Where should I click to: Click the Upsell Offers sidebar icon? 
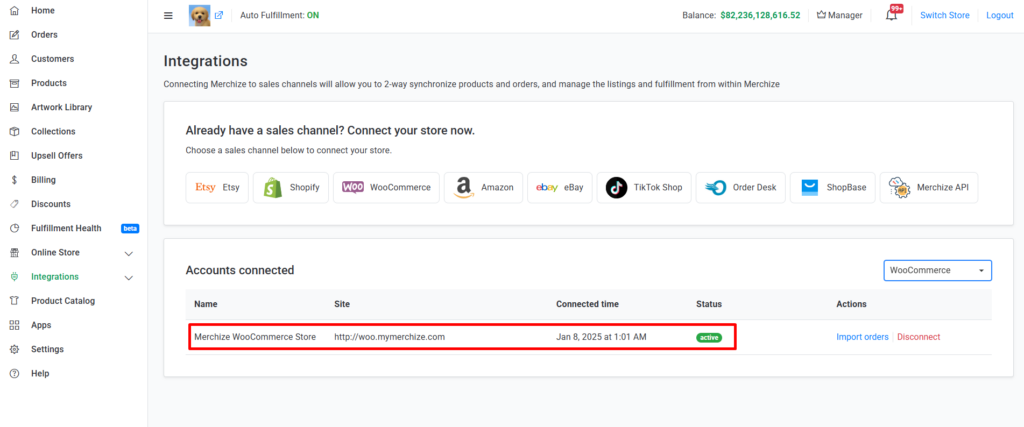[x=14, y=155]
